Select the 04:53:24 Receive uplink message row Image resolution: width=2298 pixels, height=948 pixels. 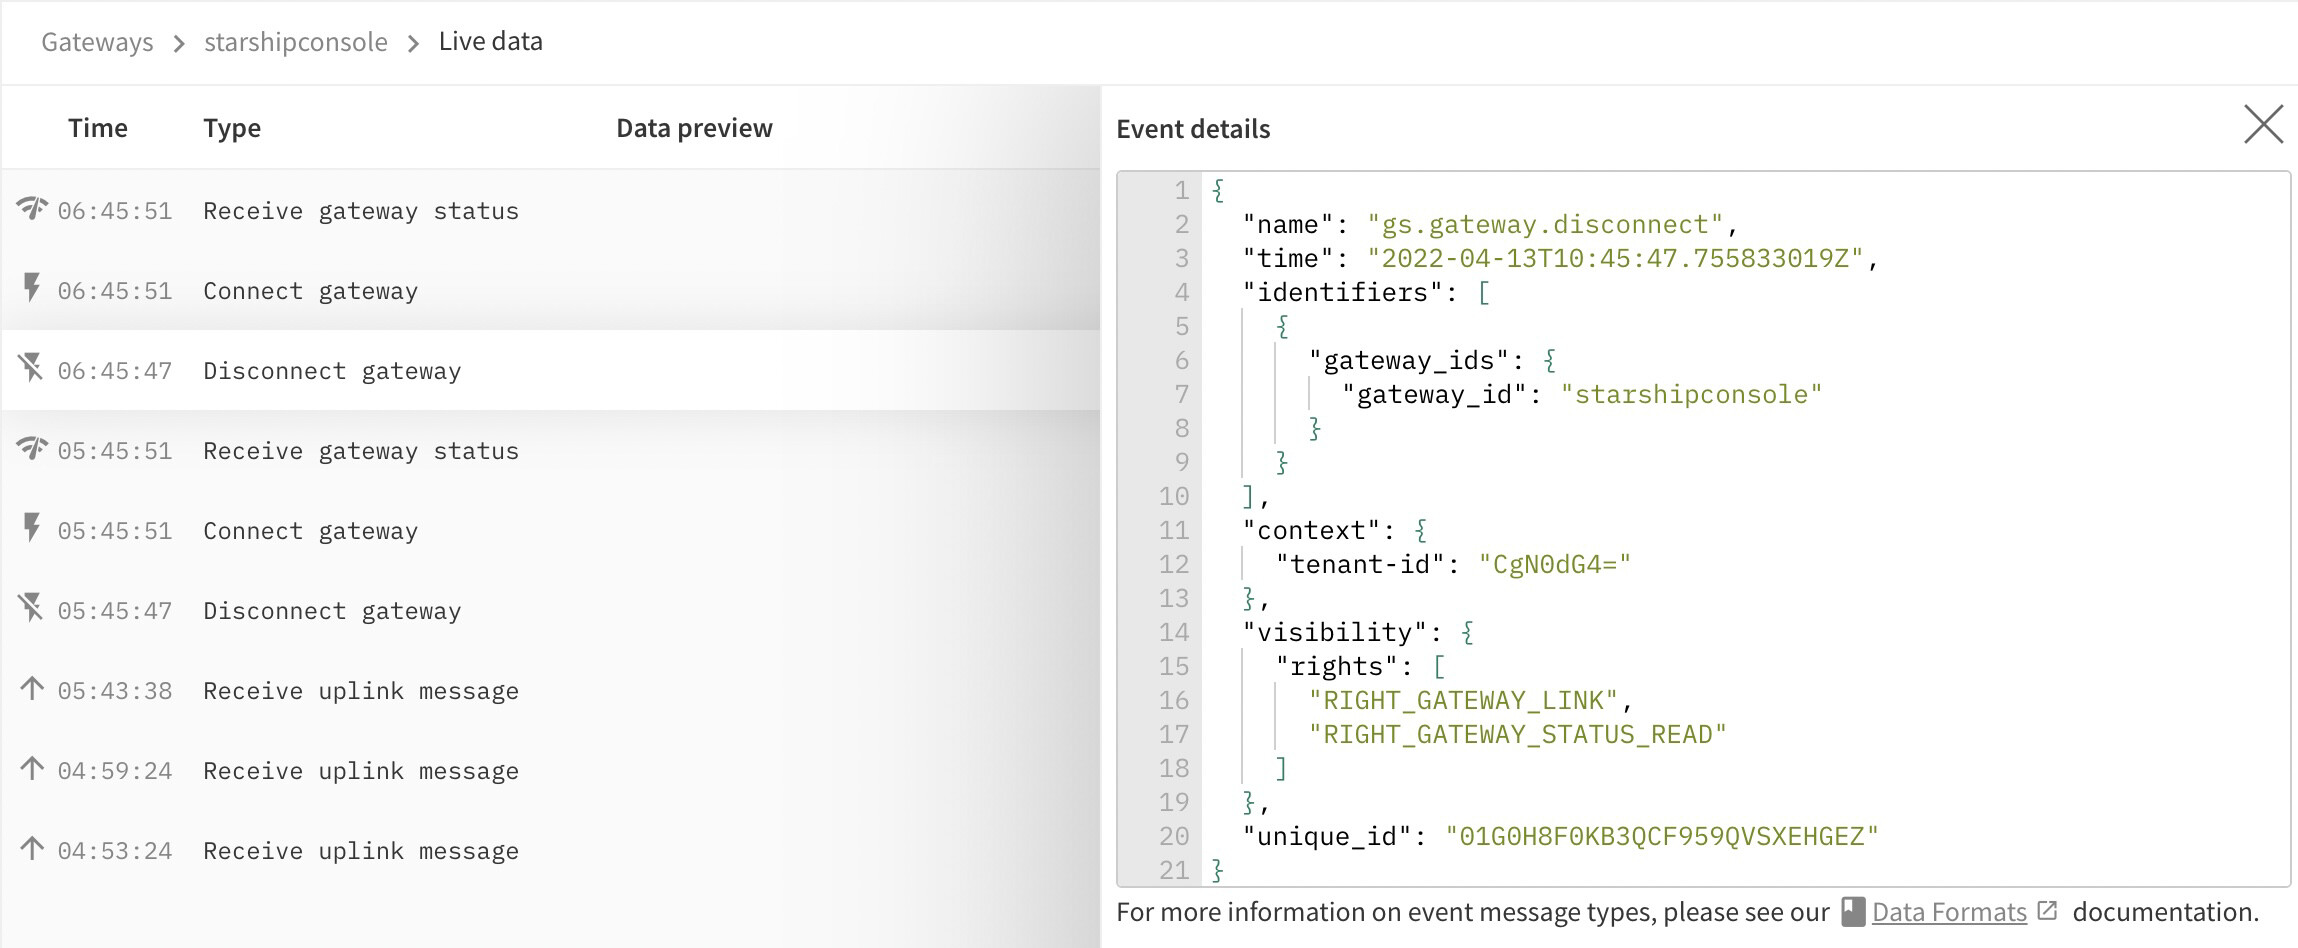[360, 851]
